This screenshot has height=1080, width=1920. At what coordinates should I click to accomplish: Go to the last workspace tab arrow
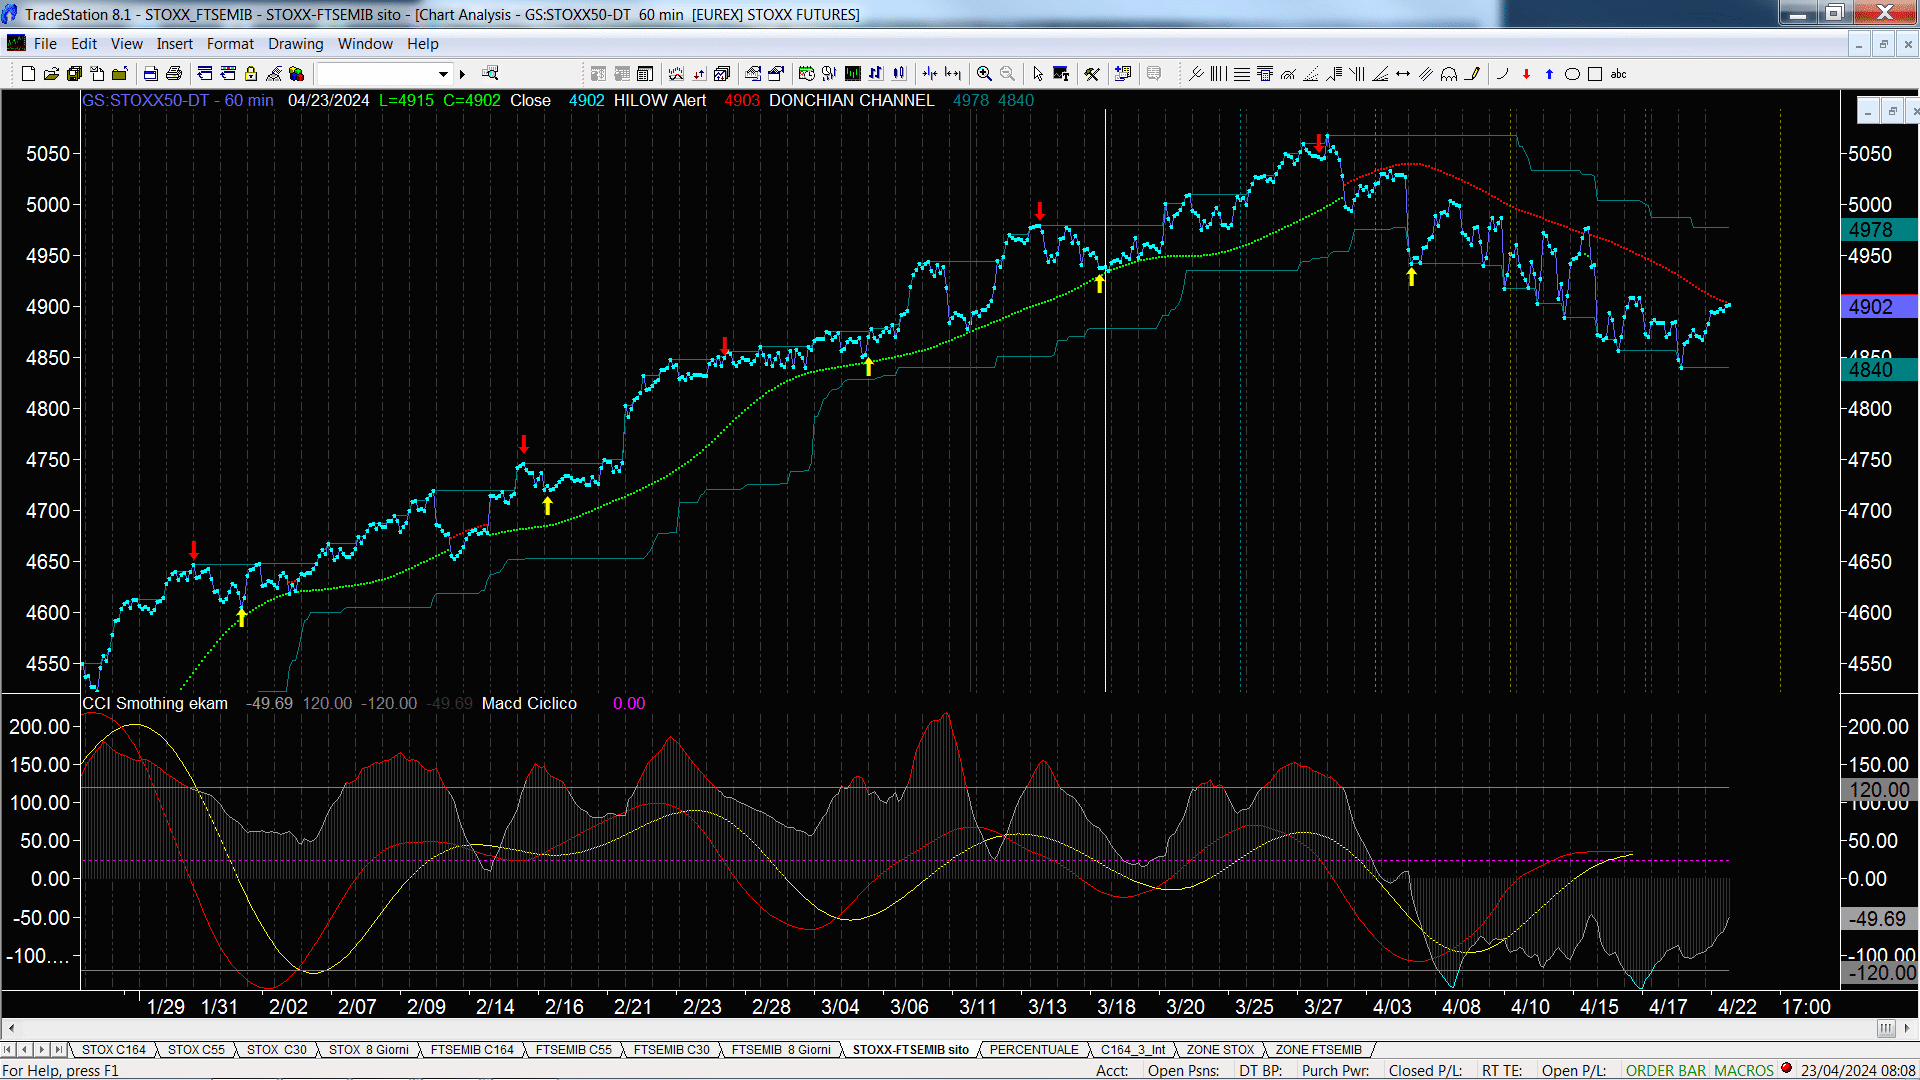59,1050
